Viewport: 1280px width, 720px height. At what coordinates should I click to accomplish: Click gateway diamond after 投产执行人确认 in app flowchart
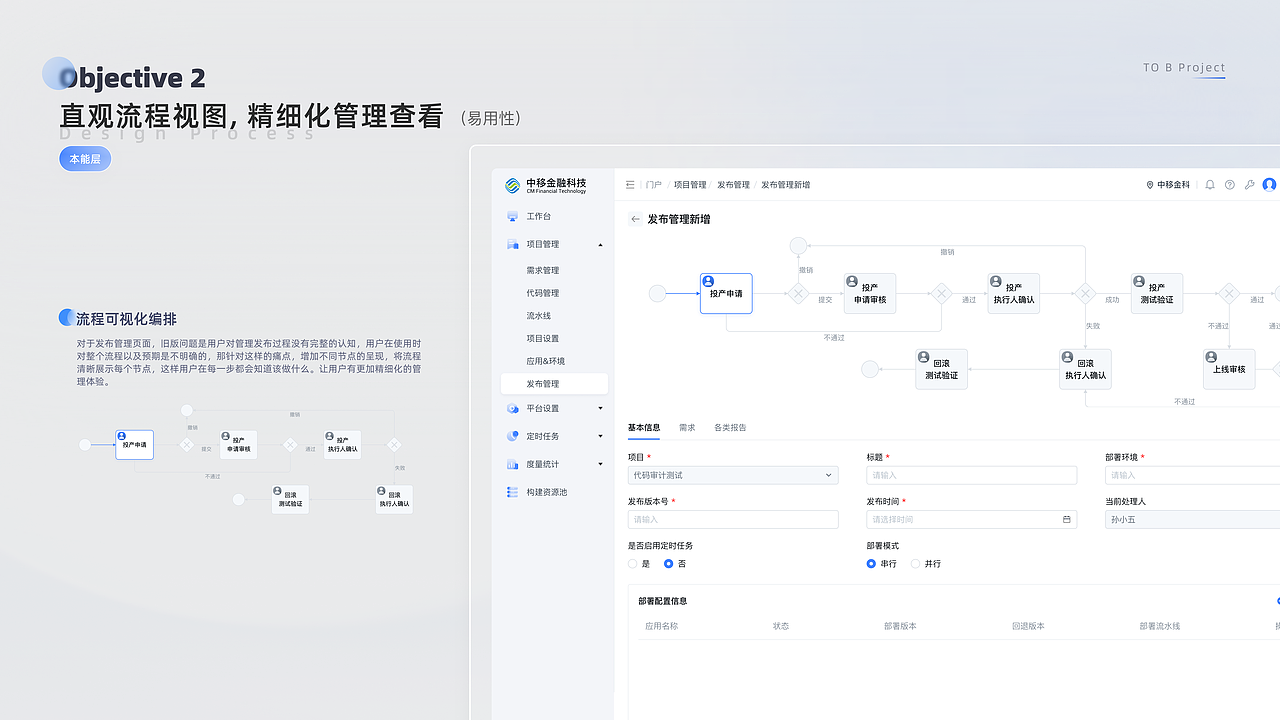pos(1085,293)
